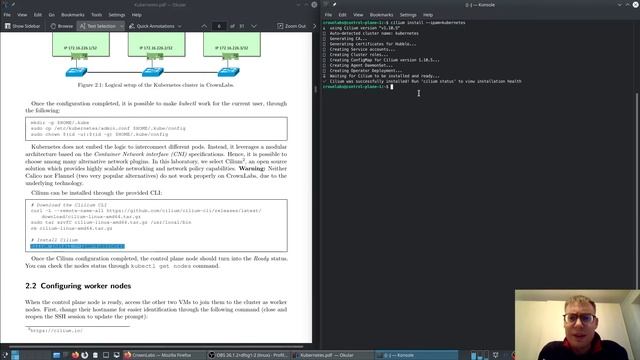Click Zoom Out in Okular toolbar

(x=291, y=26)
